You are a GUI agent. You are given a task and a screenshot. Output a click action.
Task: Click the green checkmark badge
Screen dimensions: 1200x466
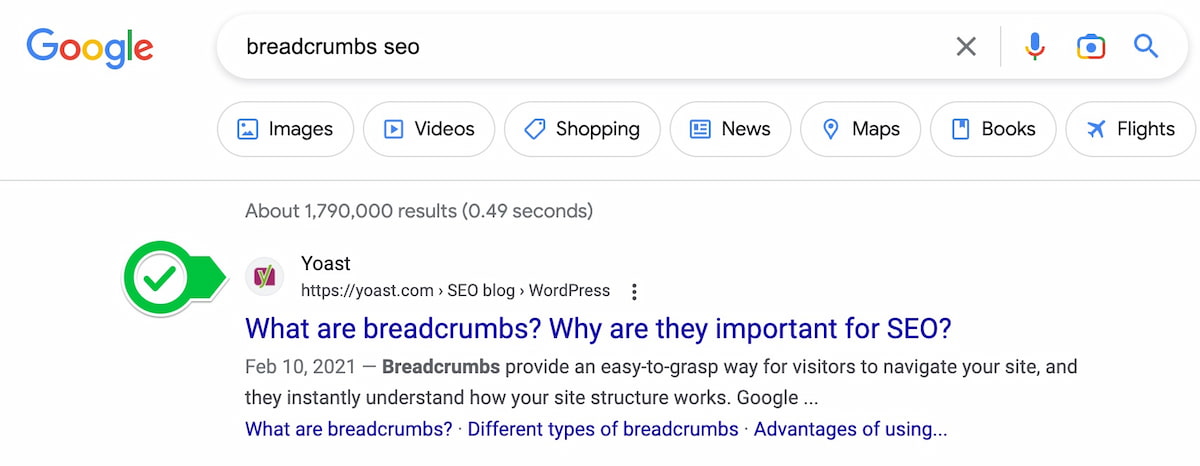coord(158,279)
